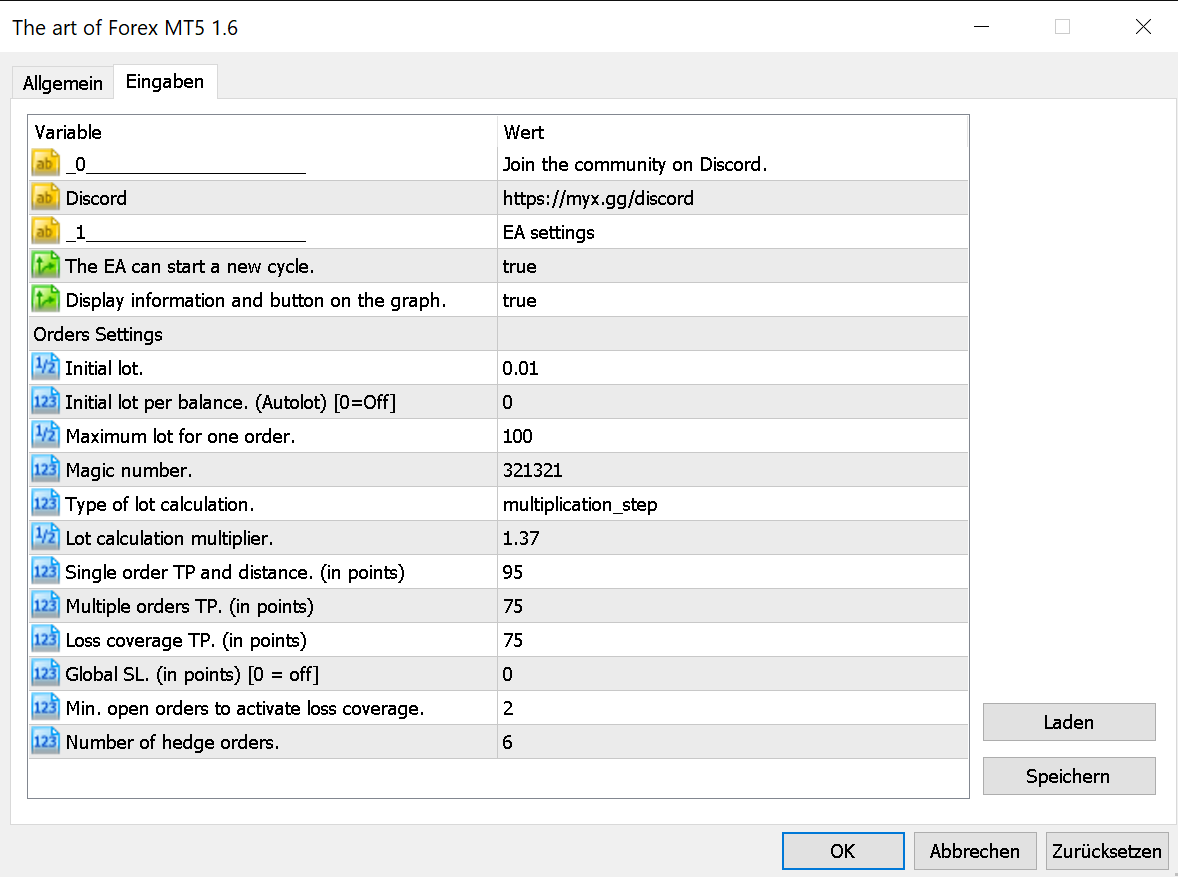This screenshot has width=1178, height=877.
Task: Click the boolean icon for 'The EA can start a new cycle'
Action: point(46,266)
